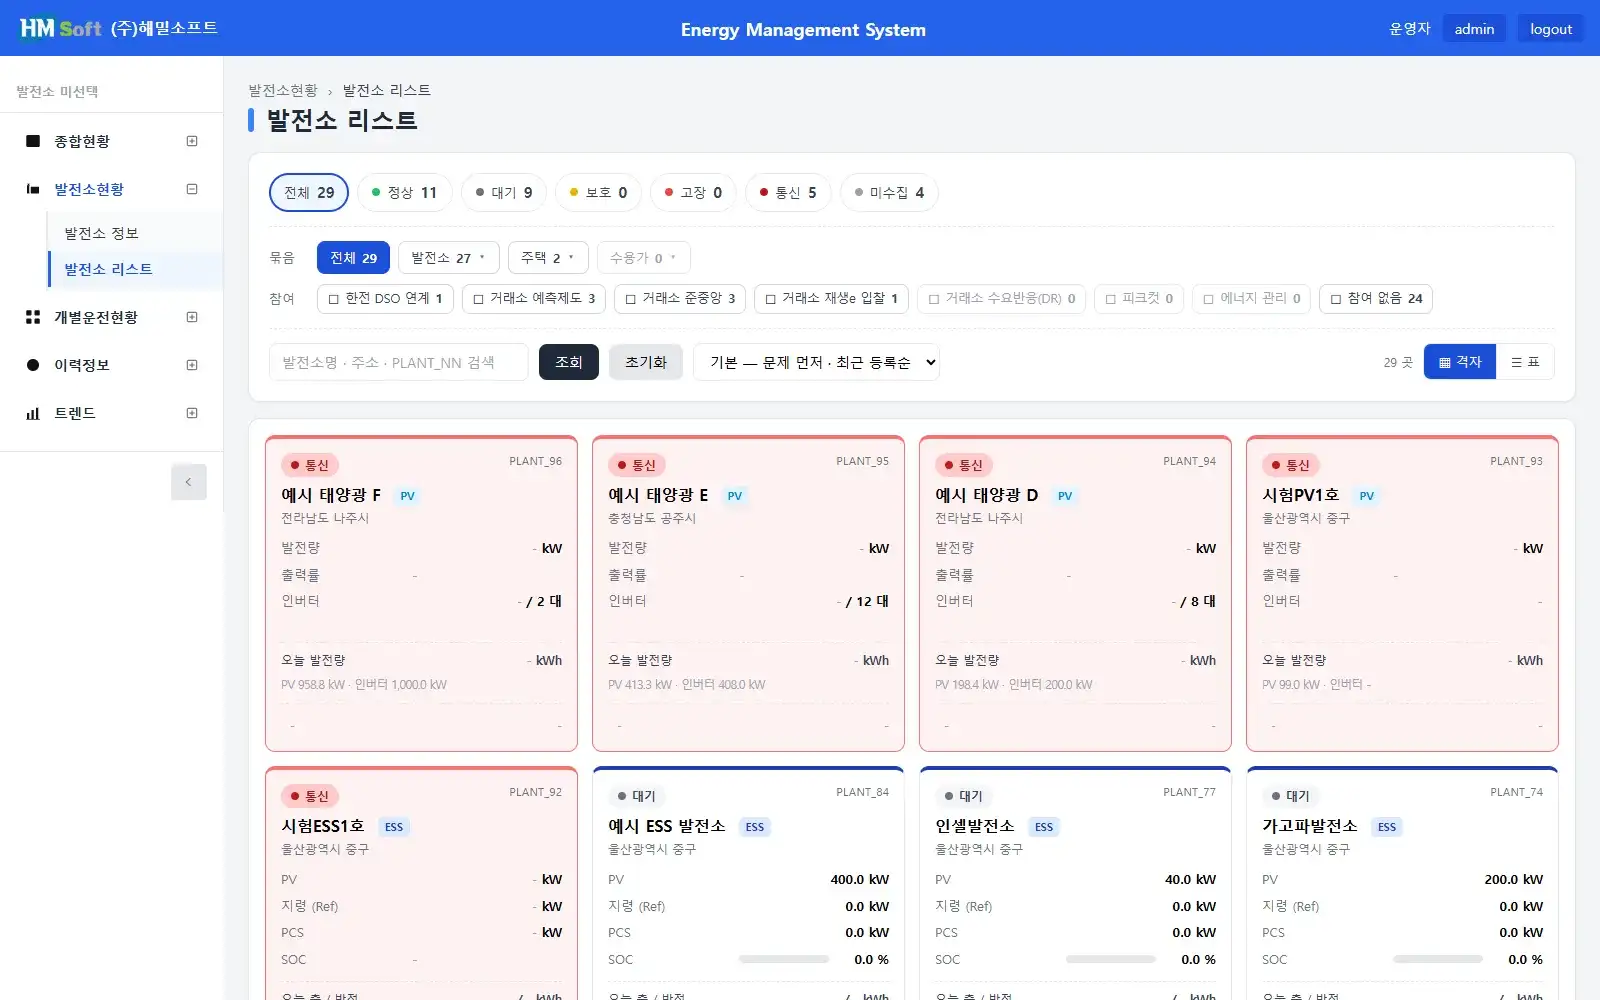This screenshot has height=1000, width=1600.
Task: Click PV badge on 시험PV1호
Action: [1367, 496]
